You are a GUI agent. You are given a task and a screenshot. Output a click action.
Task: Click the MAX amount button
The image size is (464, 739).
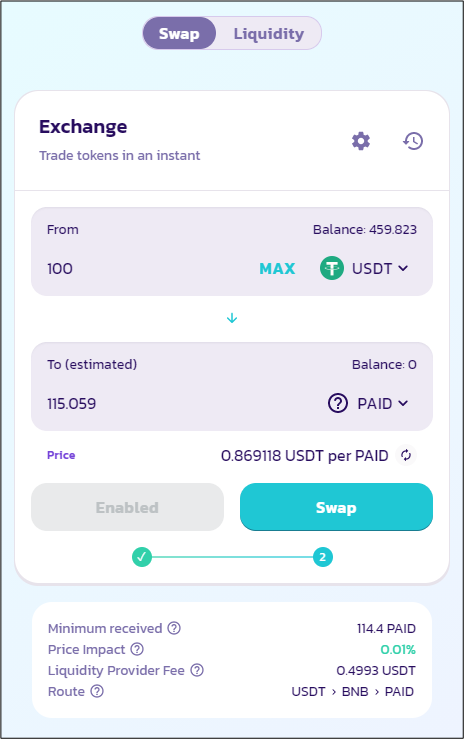[x=277, y=269]
